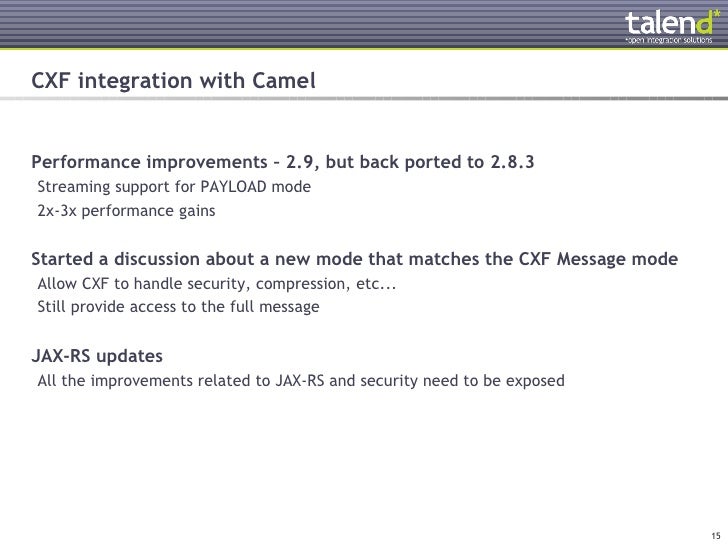
Task: Click the '2x-3x performance gains' bullet
Action: pyautogui.click(x=125, y=211)
